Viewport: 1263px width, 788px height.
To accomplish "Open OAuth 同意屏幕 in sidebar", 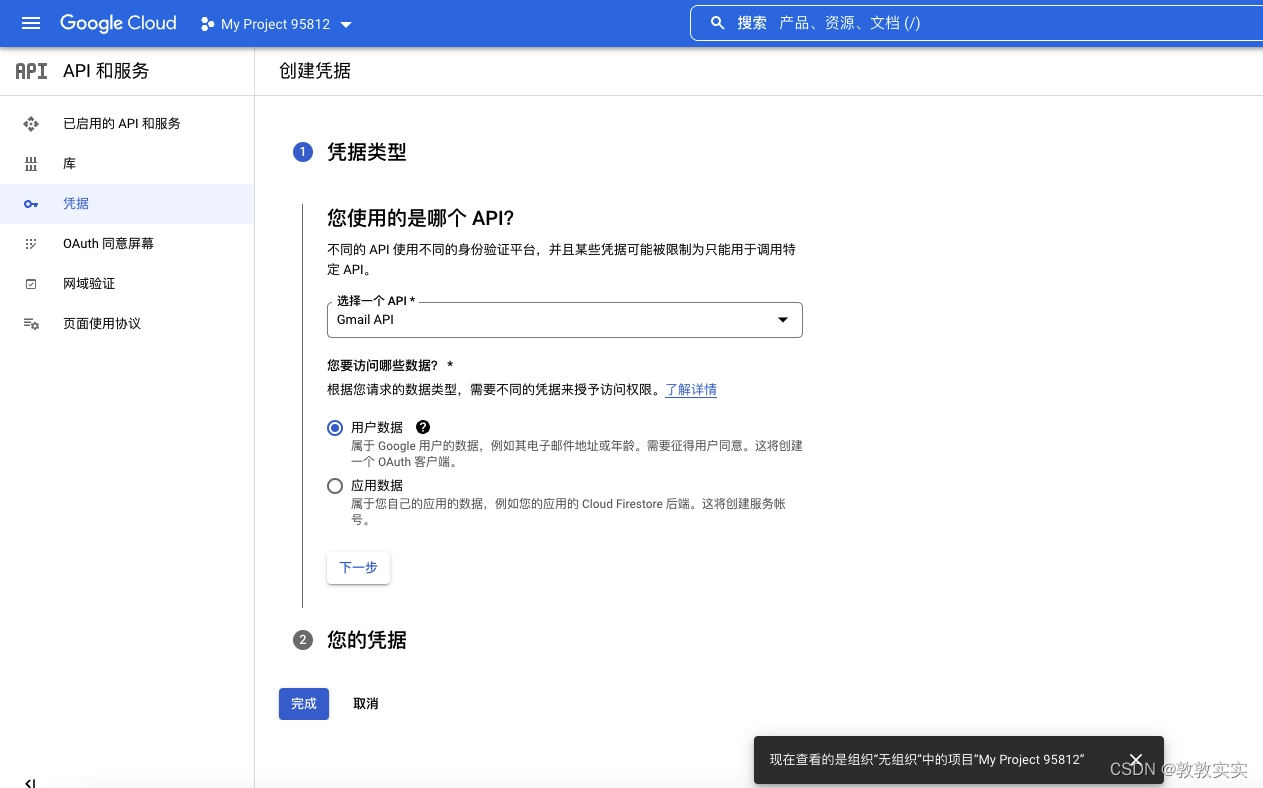I will [108, 244].
